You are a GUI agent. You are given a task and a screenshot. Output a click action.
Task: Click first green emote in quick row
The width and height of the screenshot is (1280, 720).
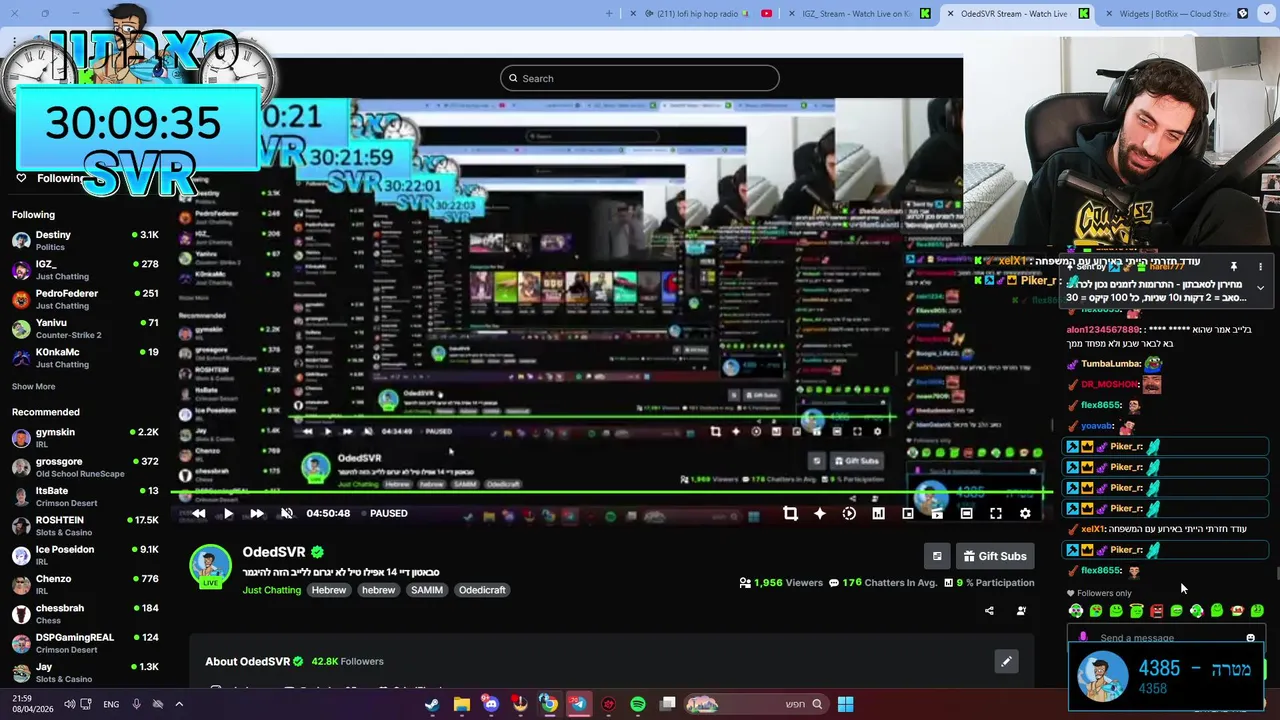[1076, 611]
